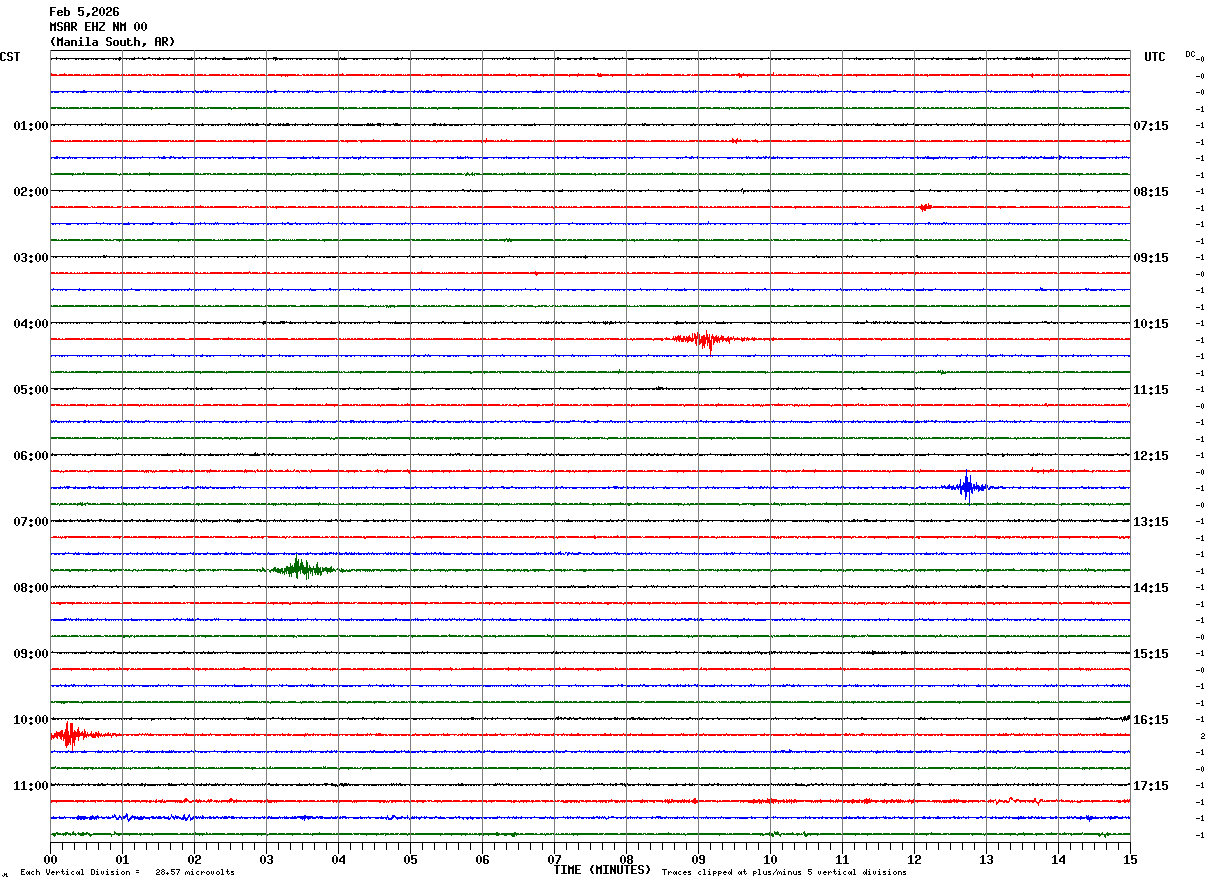Viewport: 1210px width, 886px height.
Task: Click the red seismic burst near minute 9
Action: [x=707, y=340]
